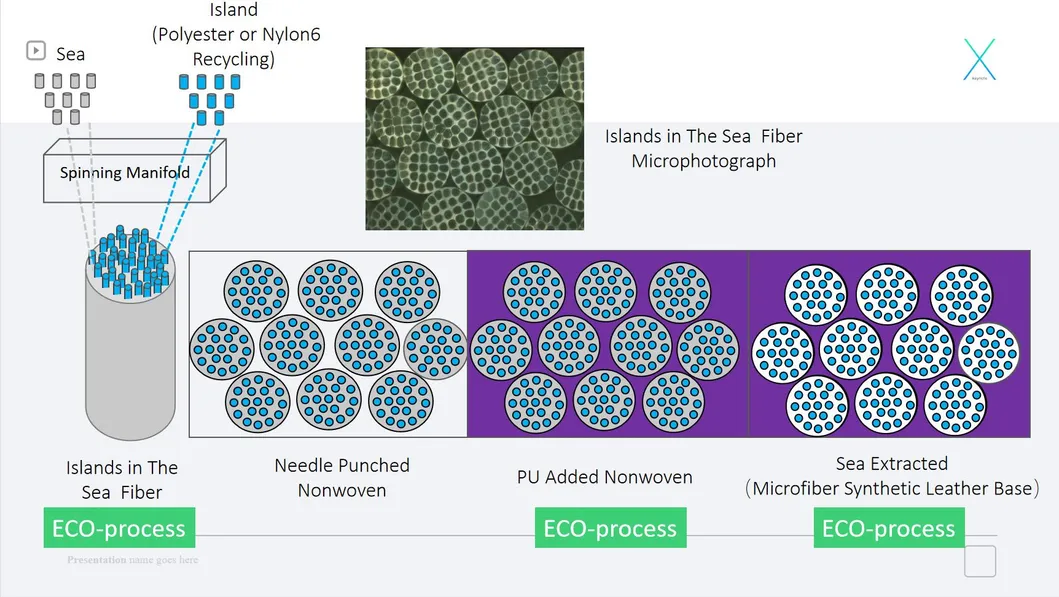Click the ECO-process label under Sea Extracted
The height and width of the screenshot is (597, 1059).
pyautogui.click(x=889, y=528)
